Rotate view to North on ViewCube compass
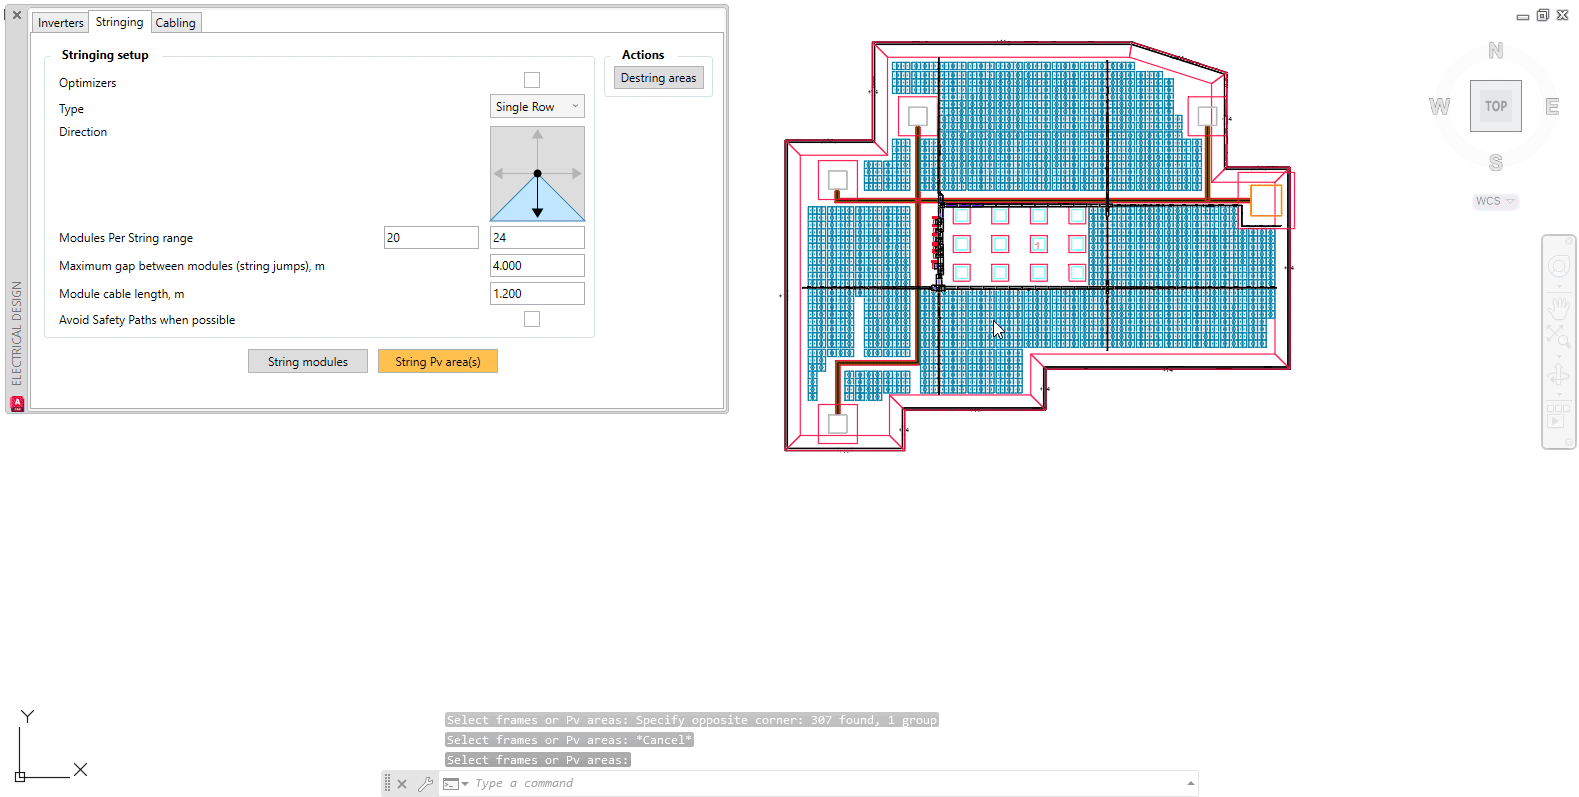The height and width of the screenshot is (797, 1579). click(x=1496, y=51)
